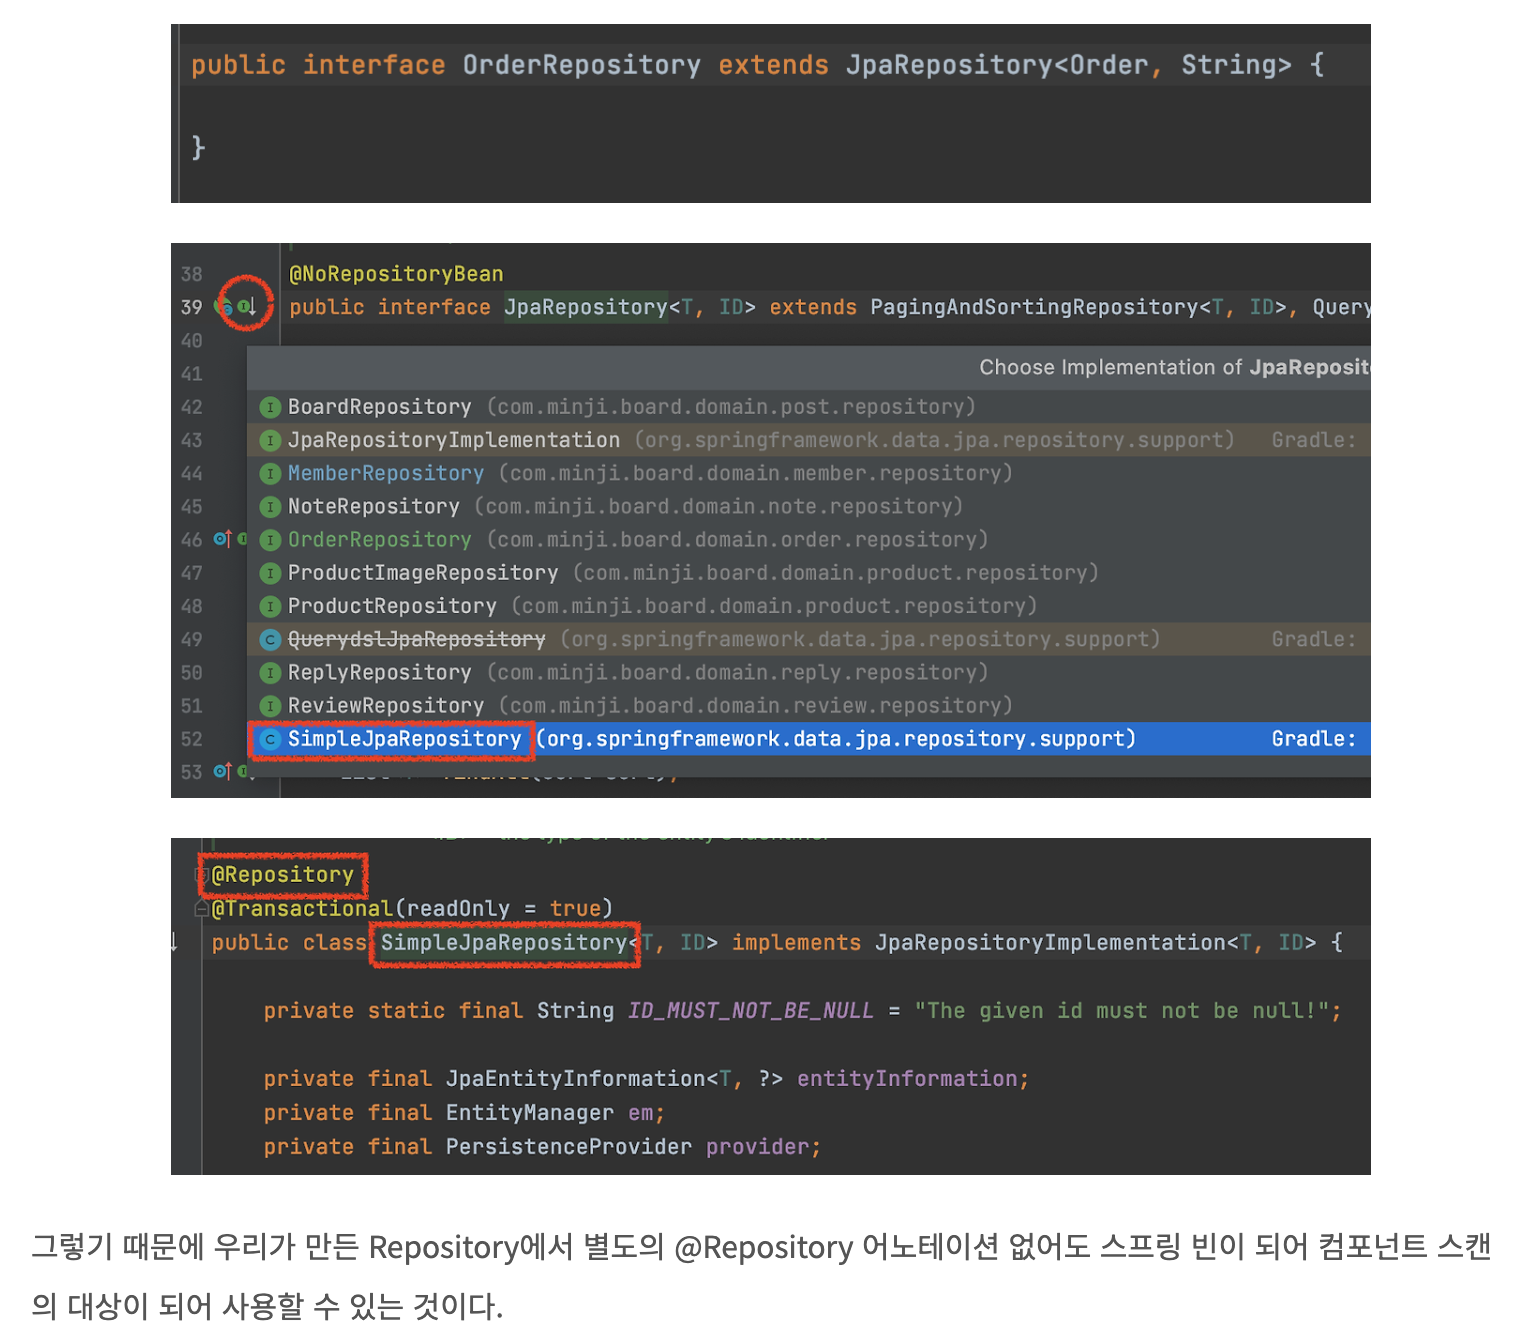1528x1342 pixels.
Task: Click the @NoRepositoryBean annotation
Action: click(x=396, y=274)
